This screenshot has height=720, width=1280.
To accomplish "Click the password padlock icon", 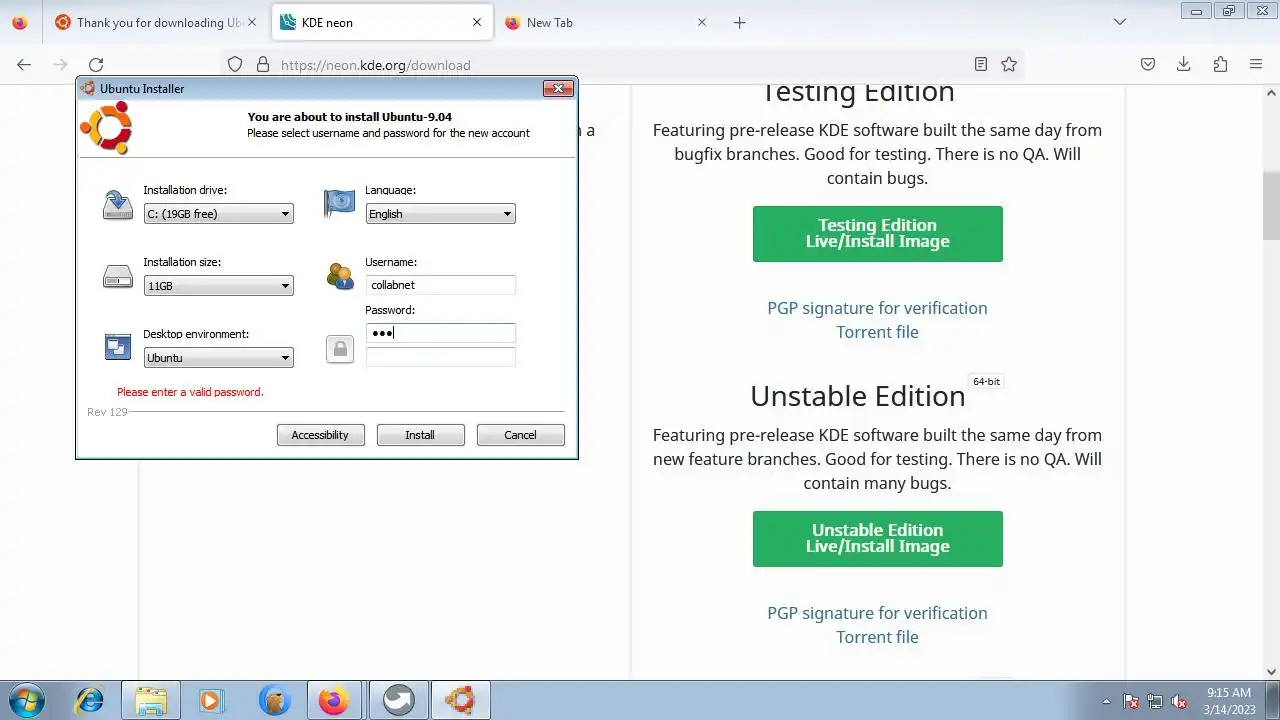I will pos(340,349).
